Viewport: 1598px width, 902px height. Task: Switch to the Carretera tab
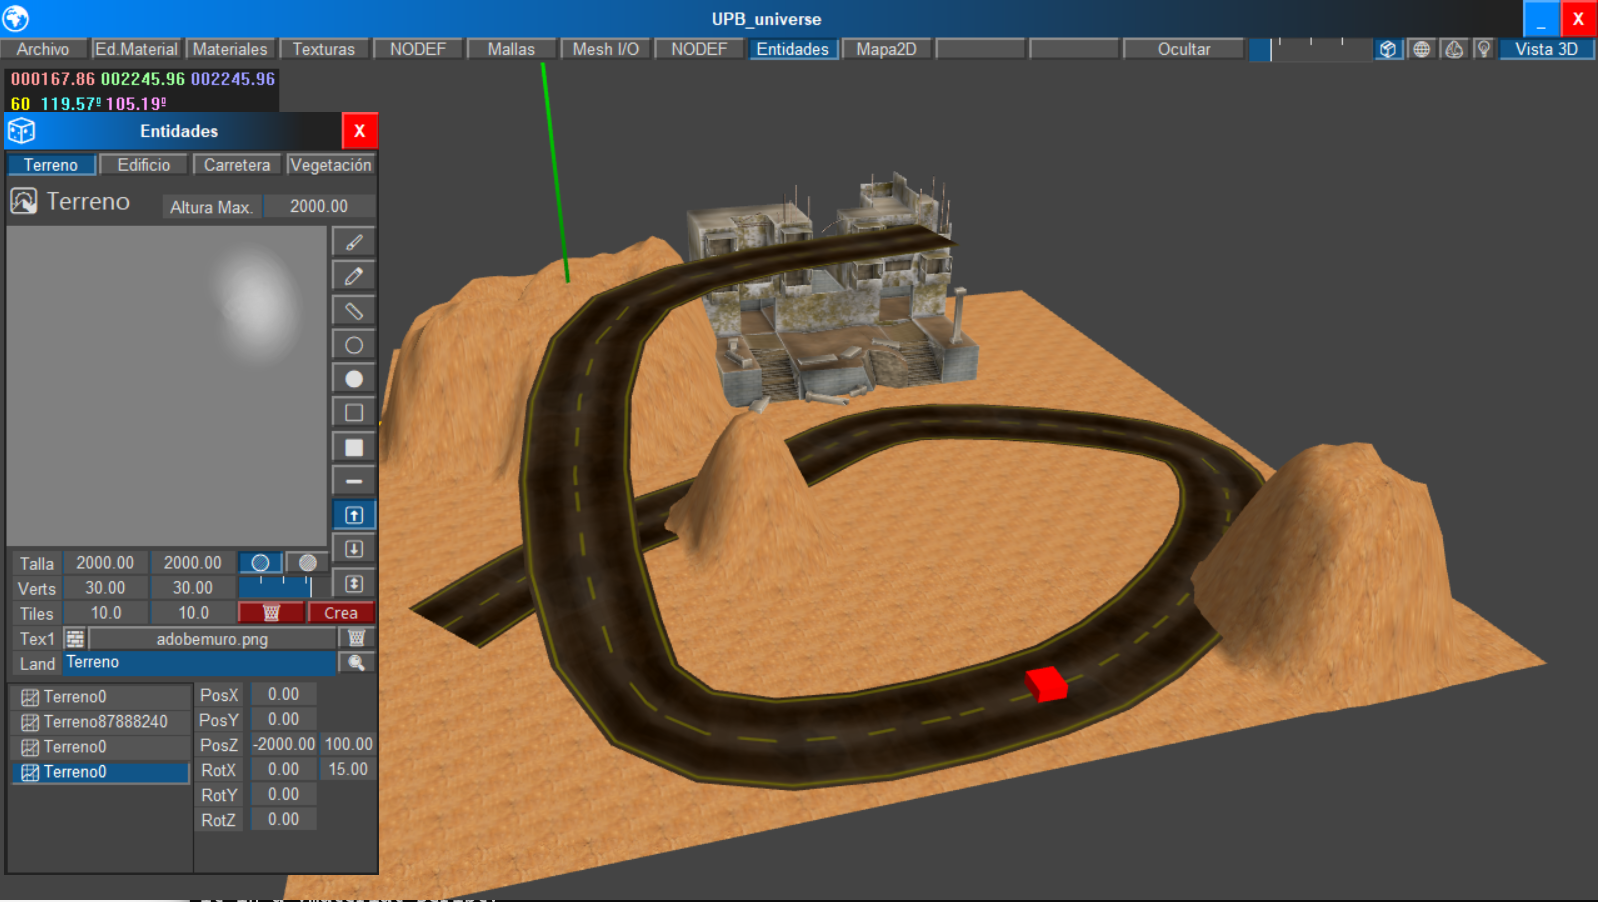pyautogui.click(x=237, y=165)
